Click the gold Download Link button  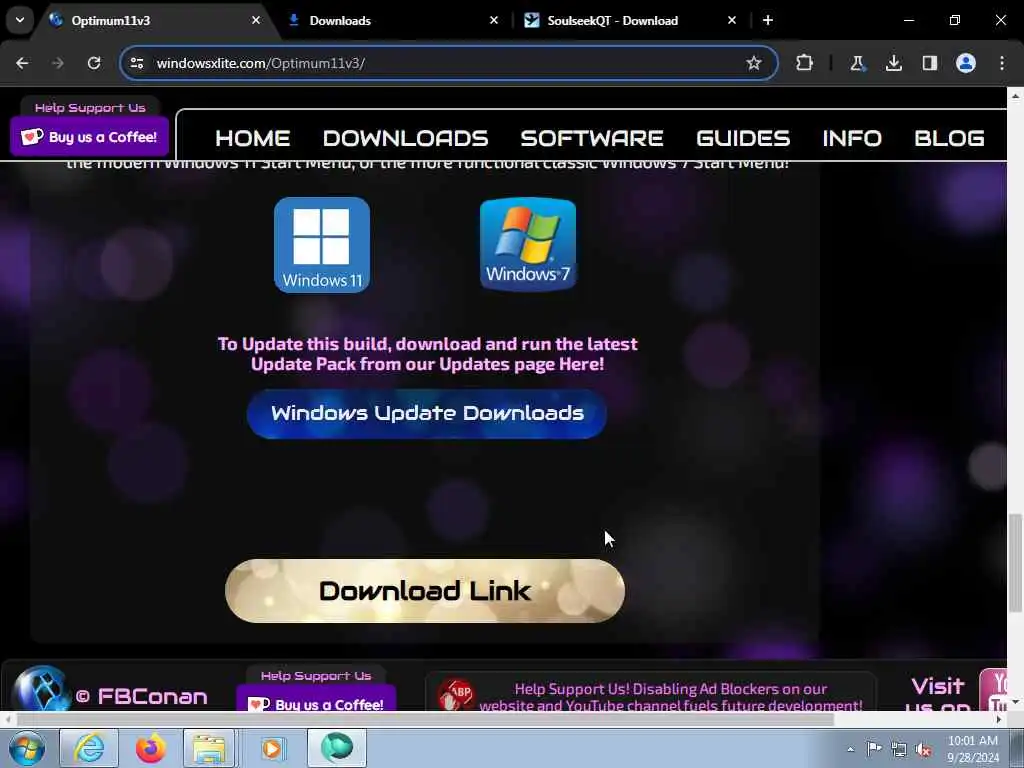click(x=425, y=591)
